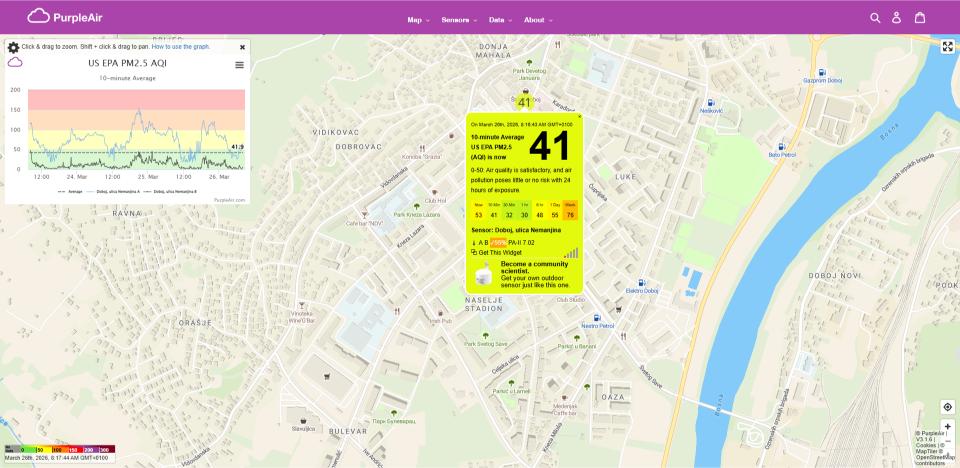Screen dimensions: 960x468
Task: Expand the About menu
Action: (538, 20)
